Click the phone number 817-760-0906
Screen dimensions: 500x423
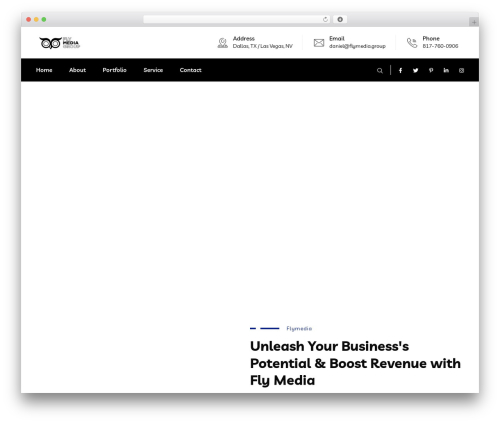[440, 46]
